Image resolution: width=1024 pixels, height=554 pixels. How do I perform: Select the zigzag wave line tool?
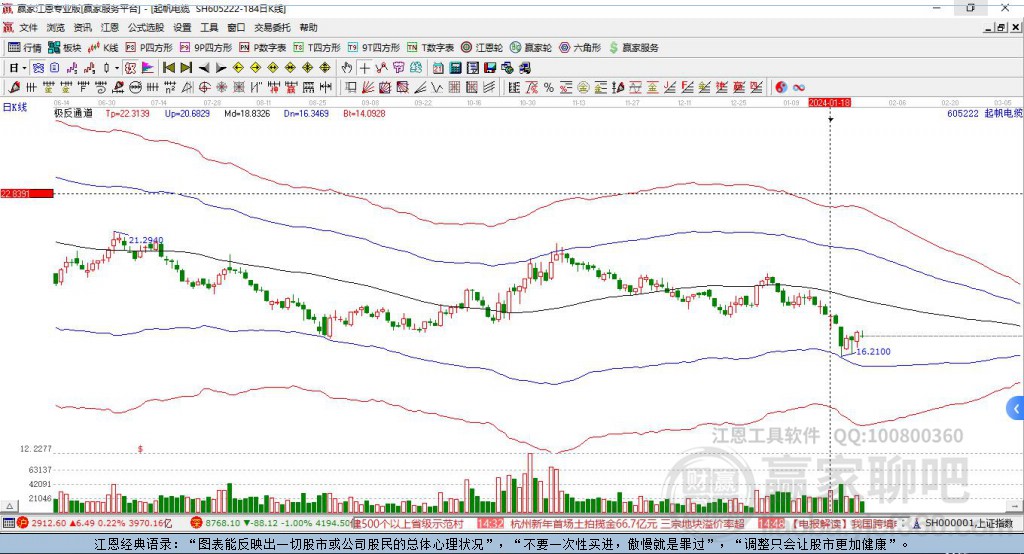(x=437, y=88)
